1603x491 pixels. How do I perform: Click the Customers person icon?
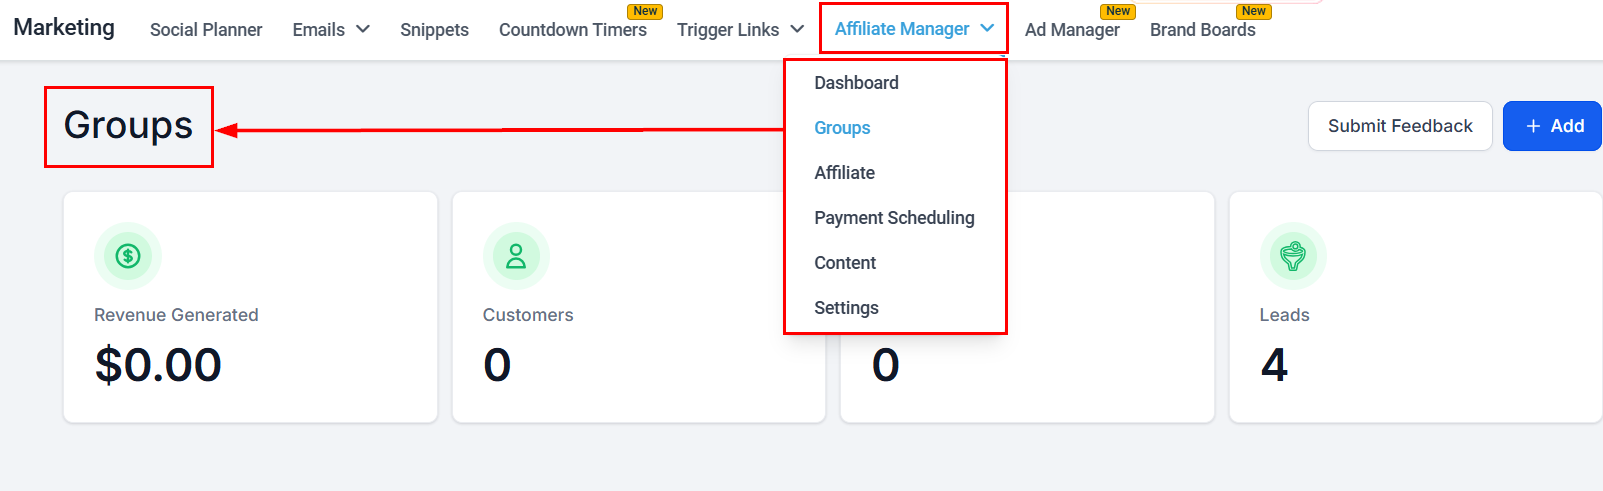[x=516, y=256]
